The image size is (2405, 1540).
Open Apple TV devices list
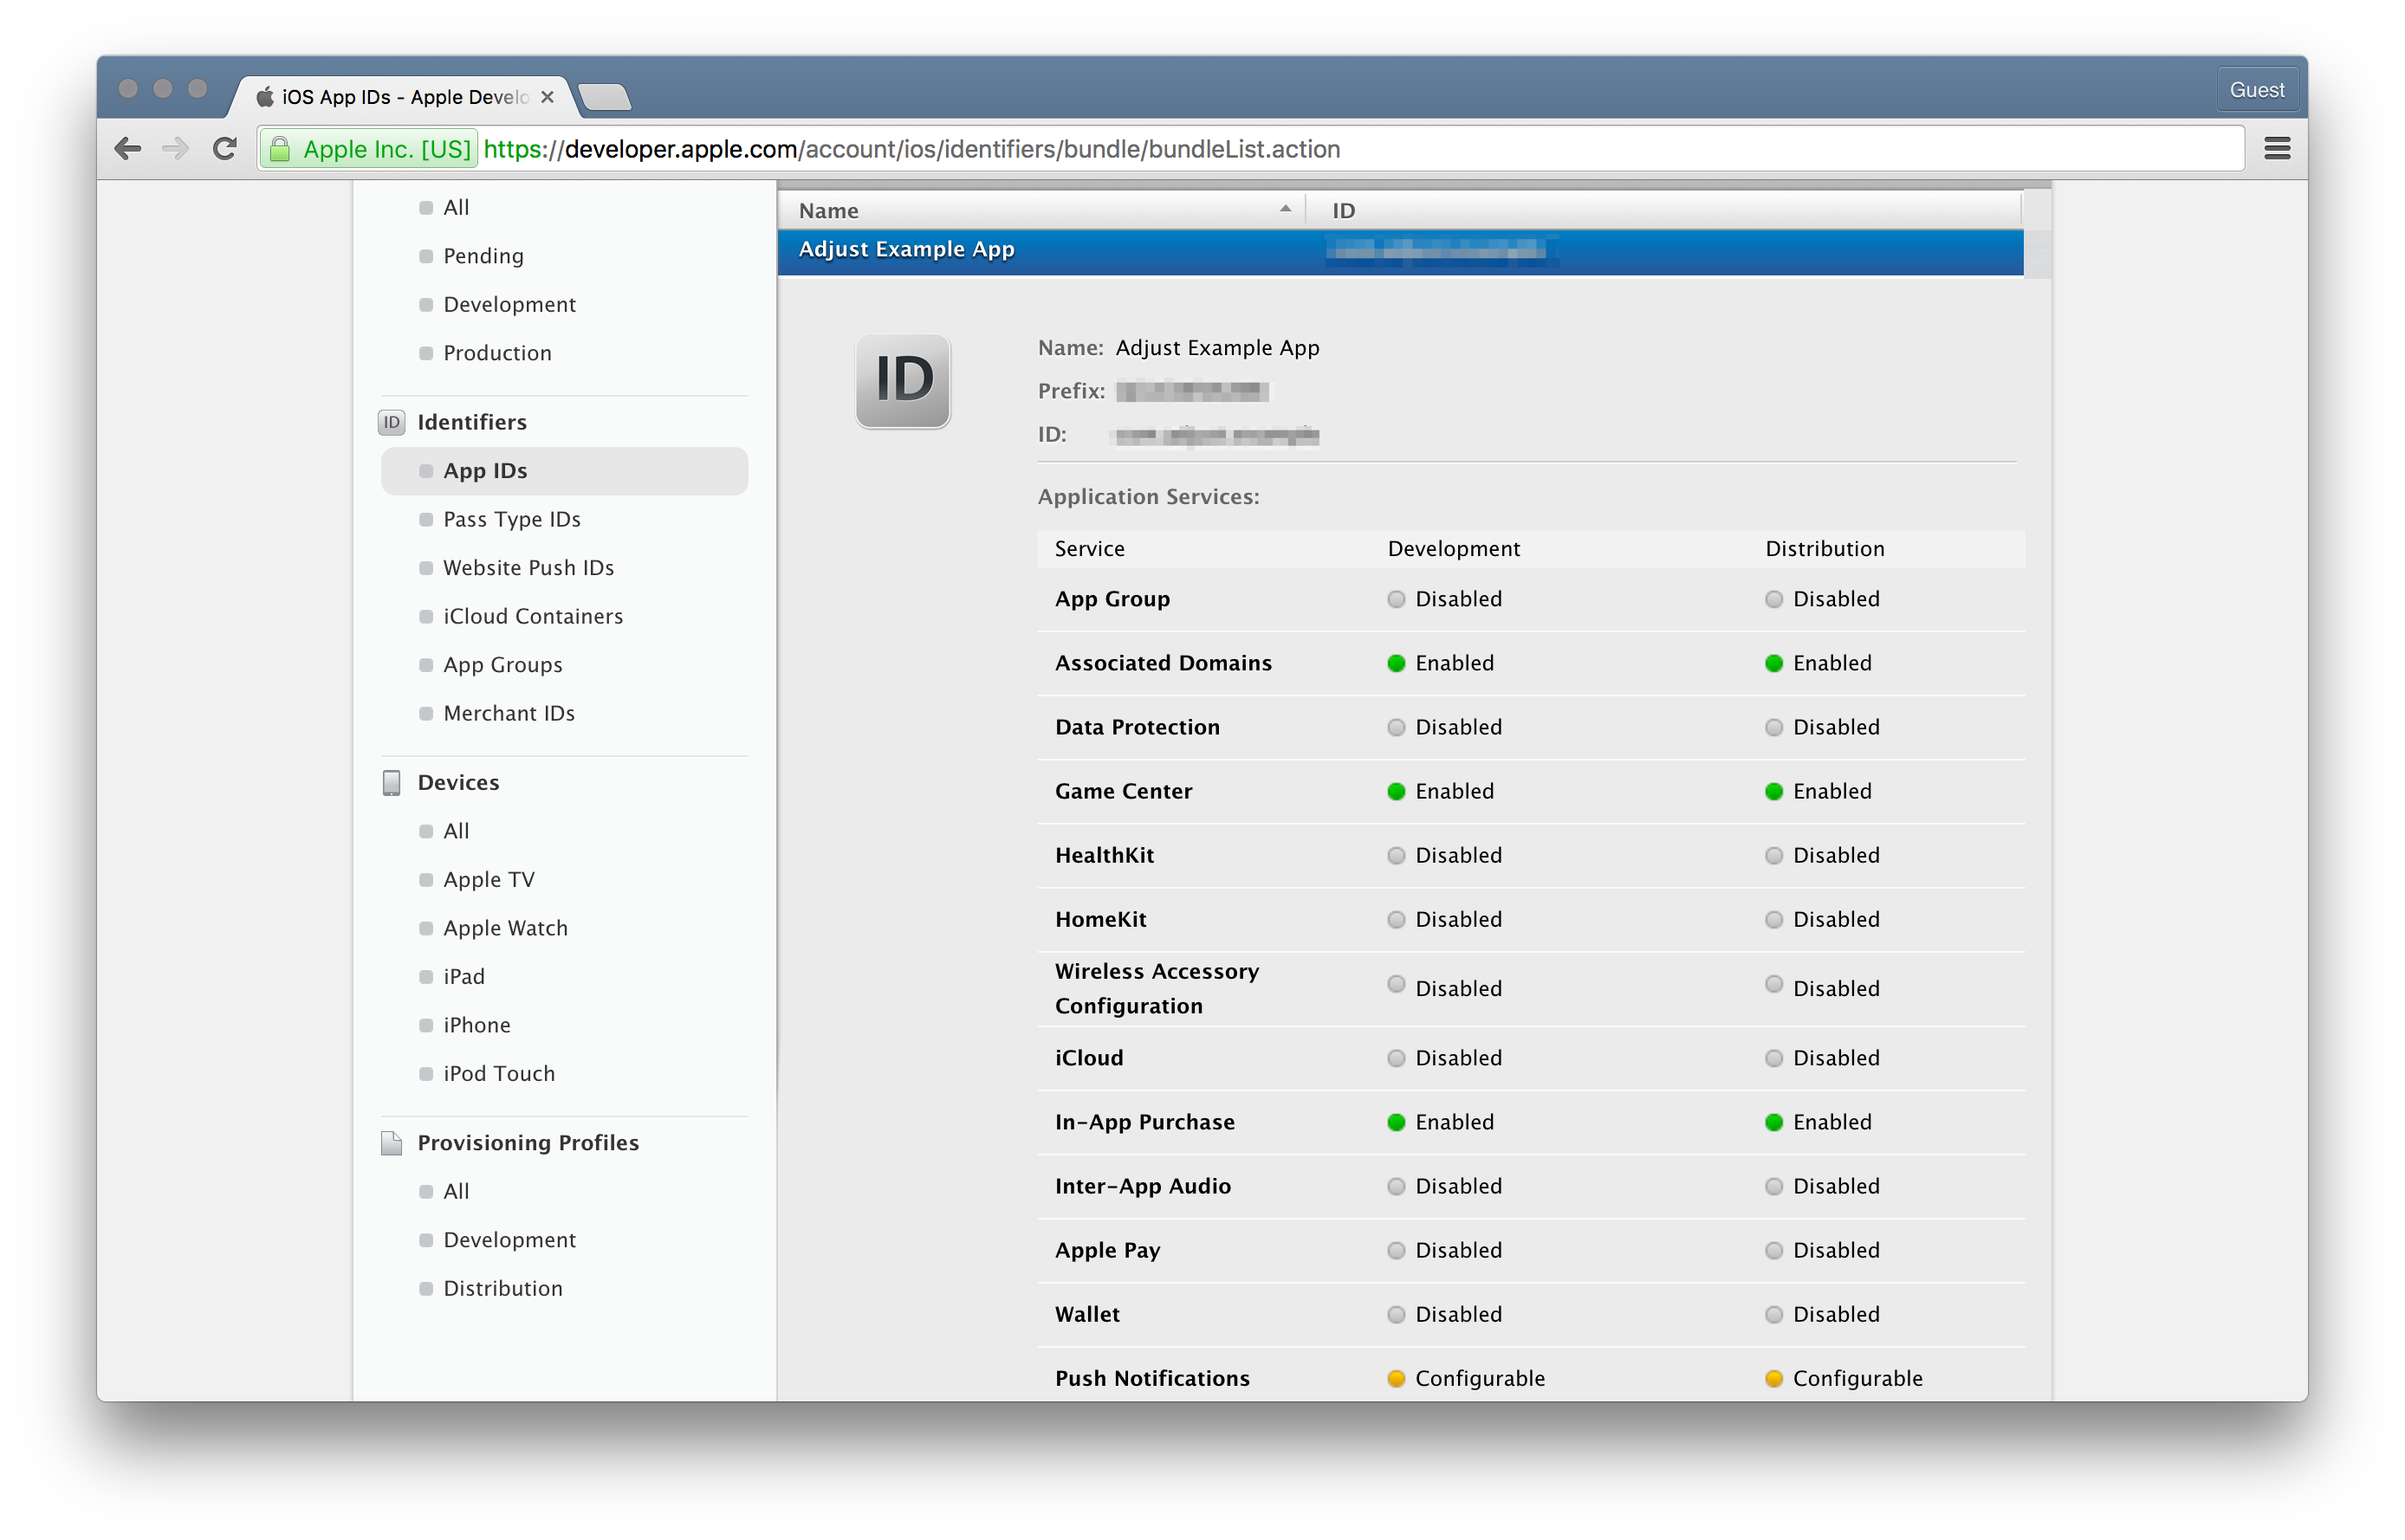click(x=488, y=880)
